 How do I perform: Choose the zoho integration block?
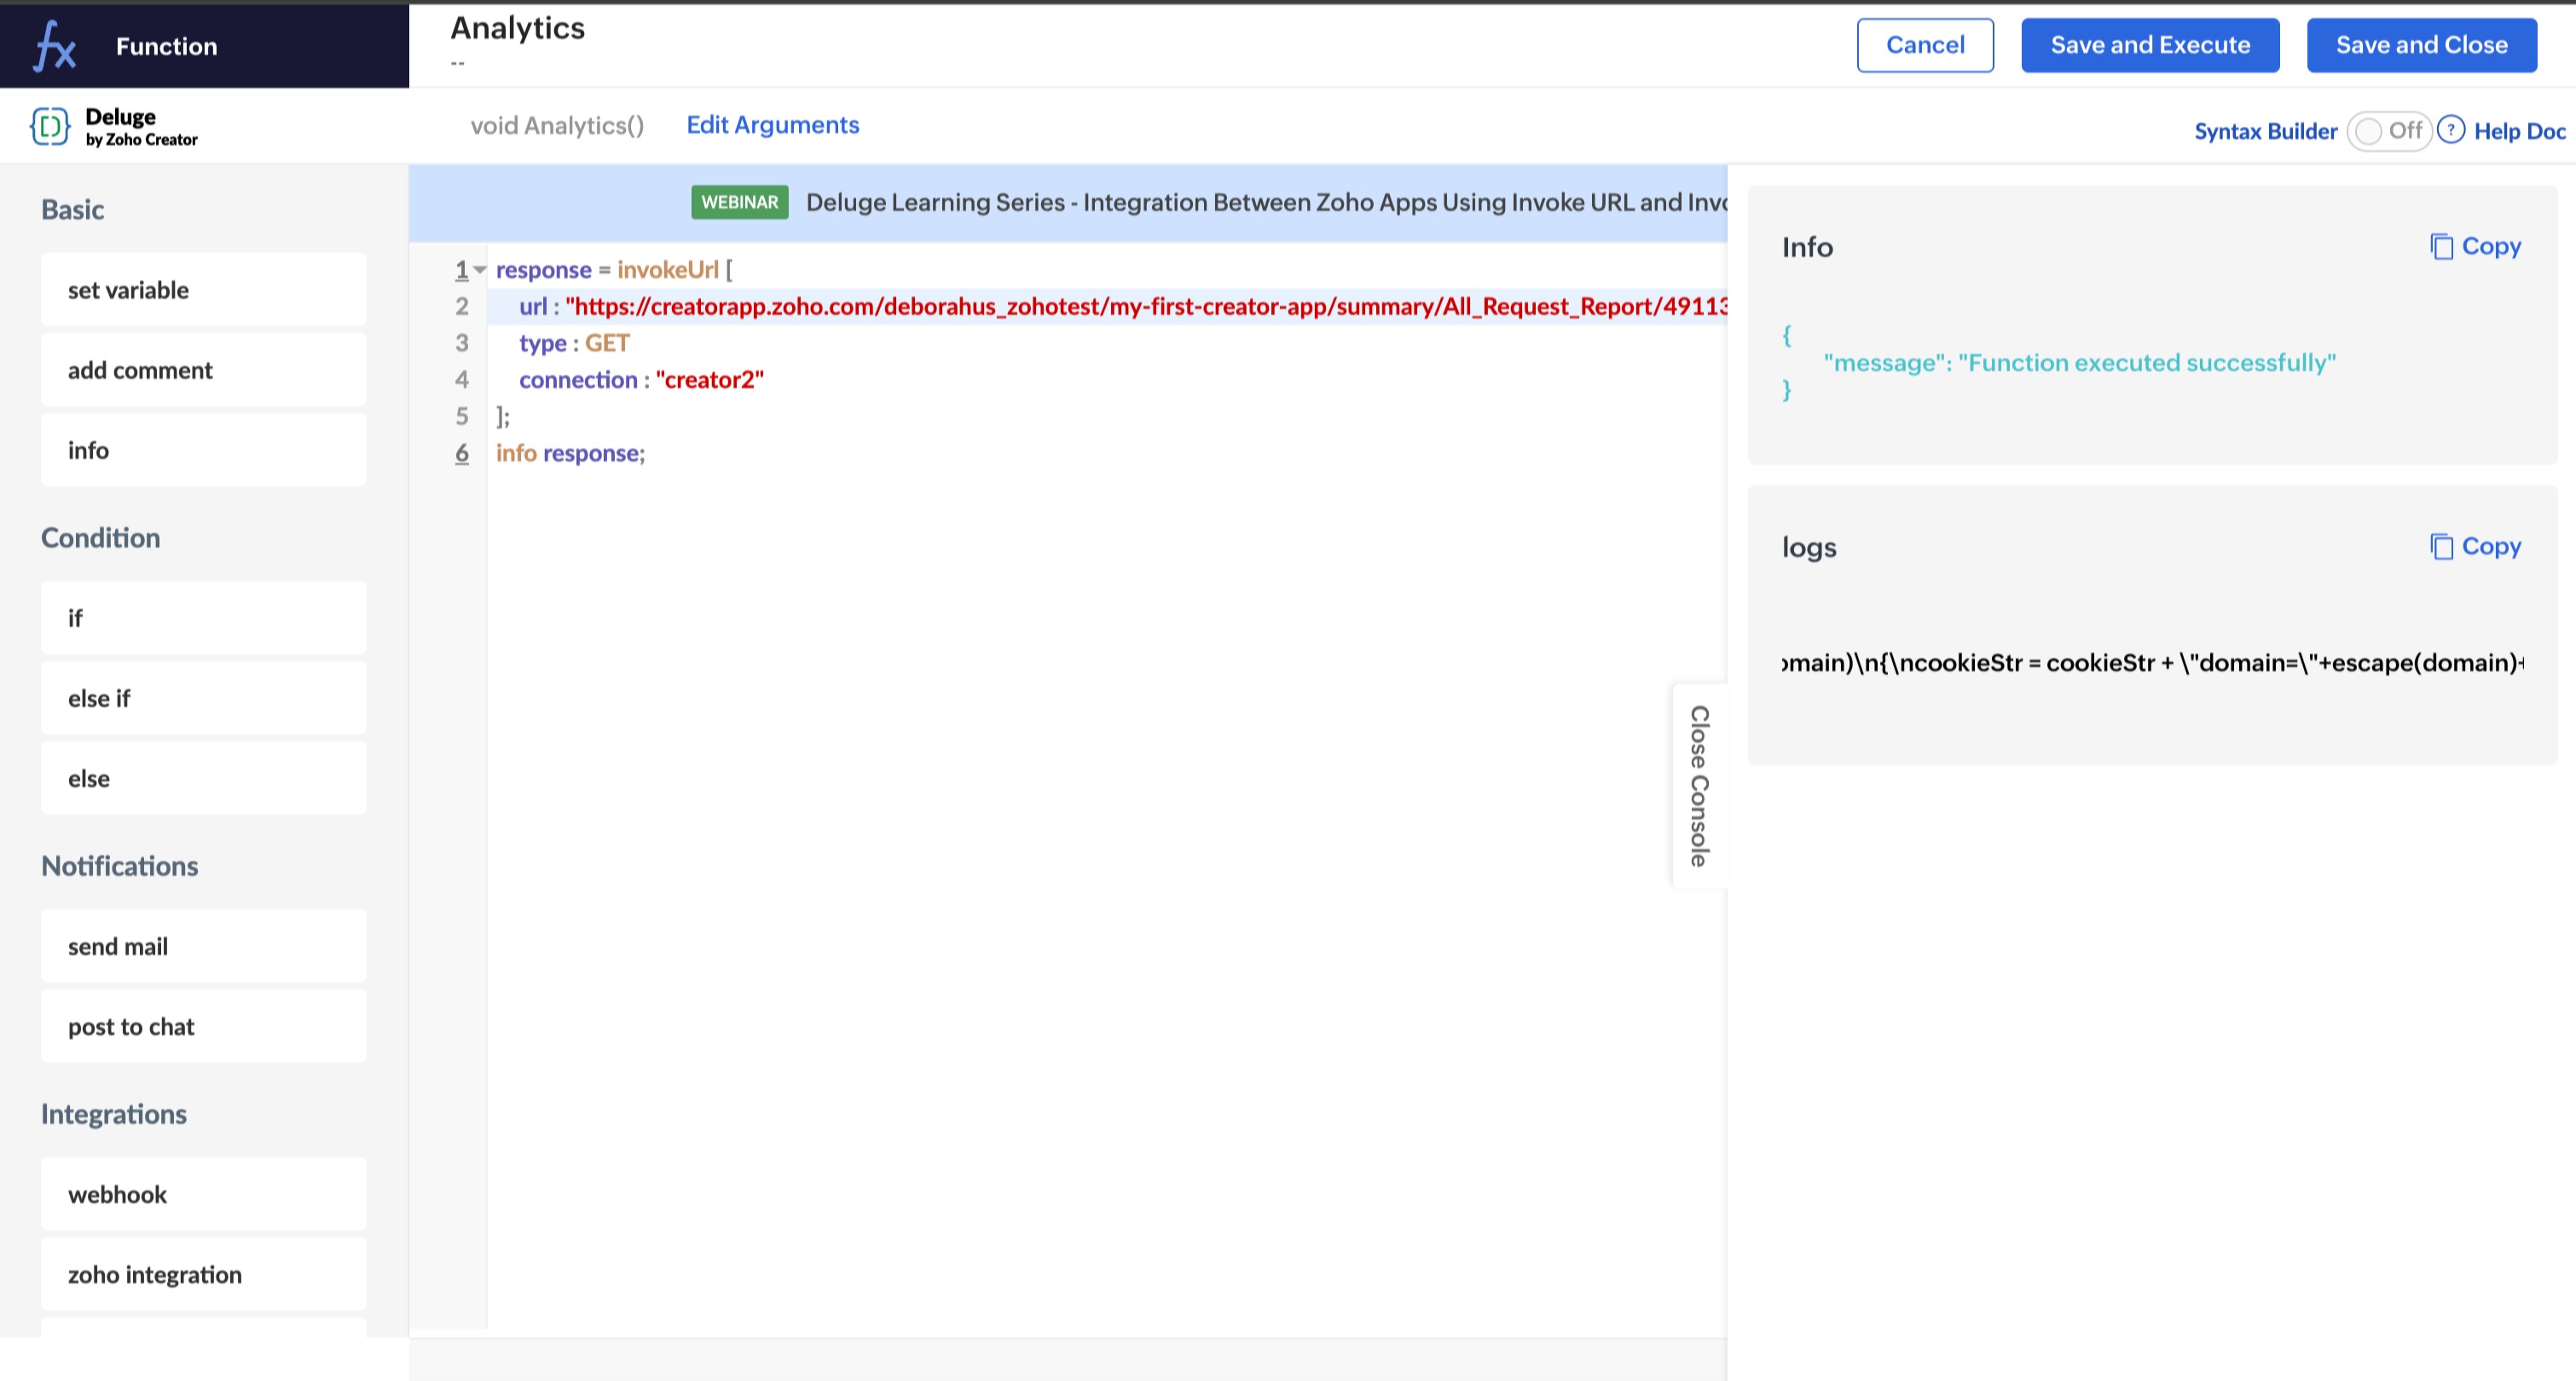click(203, 1274)
